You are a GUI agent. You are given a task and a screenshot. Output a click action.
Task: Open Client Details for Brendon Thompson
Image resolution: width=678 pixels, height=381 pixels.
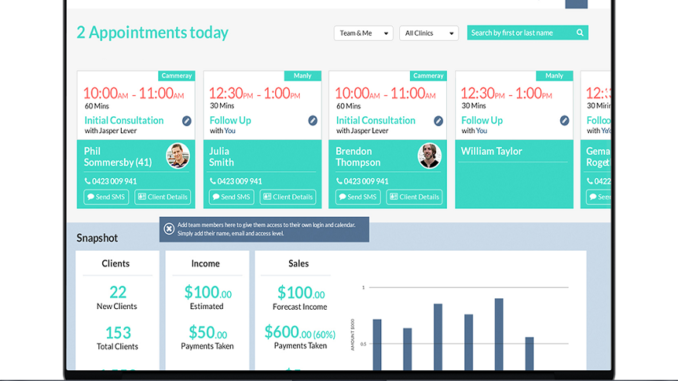(414, 197)
